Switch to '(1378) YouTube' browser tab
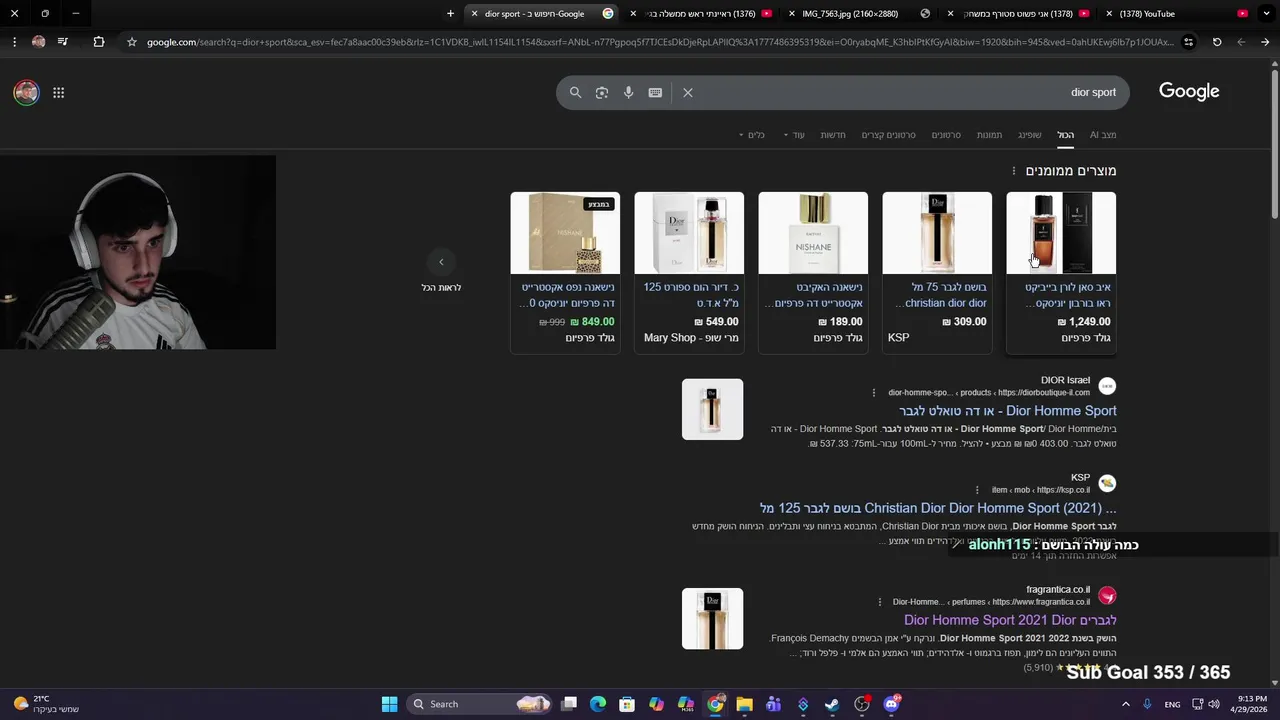 pos(1175,14)
